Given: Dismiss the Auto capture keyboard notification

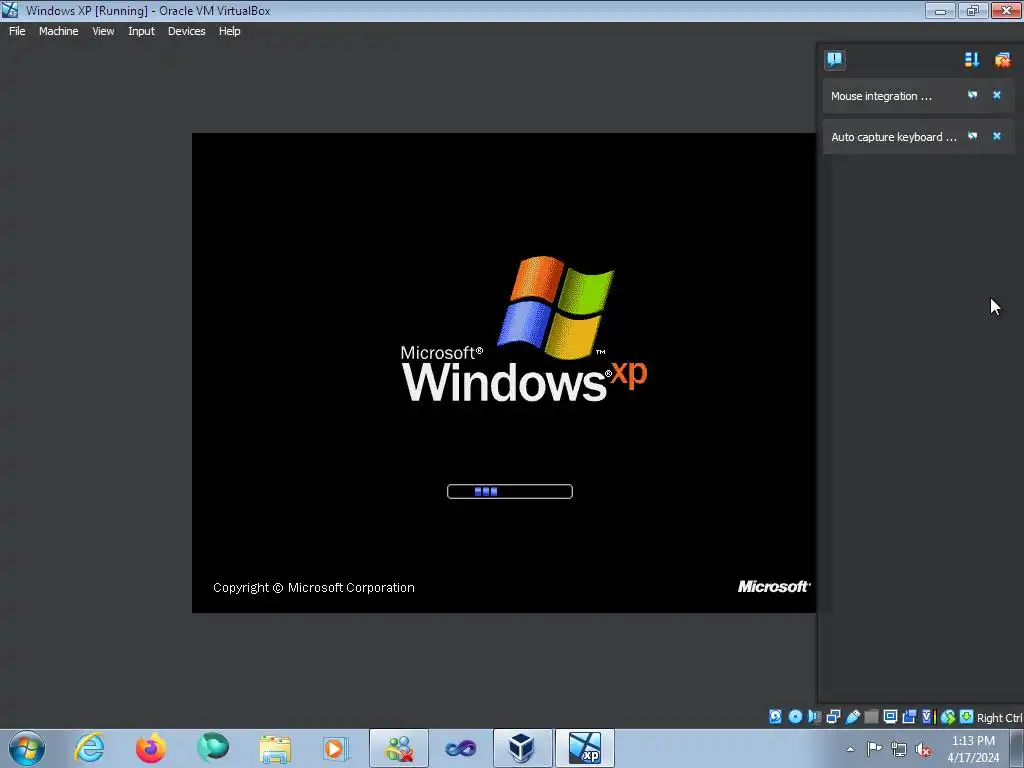Looking at the screenshot, I should point(997,136).
